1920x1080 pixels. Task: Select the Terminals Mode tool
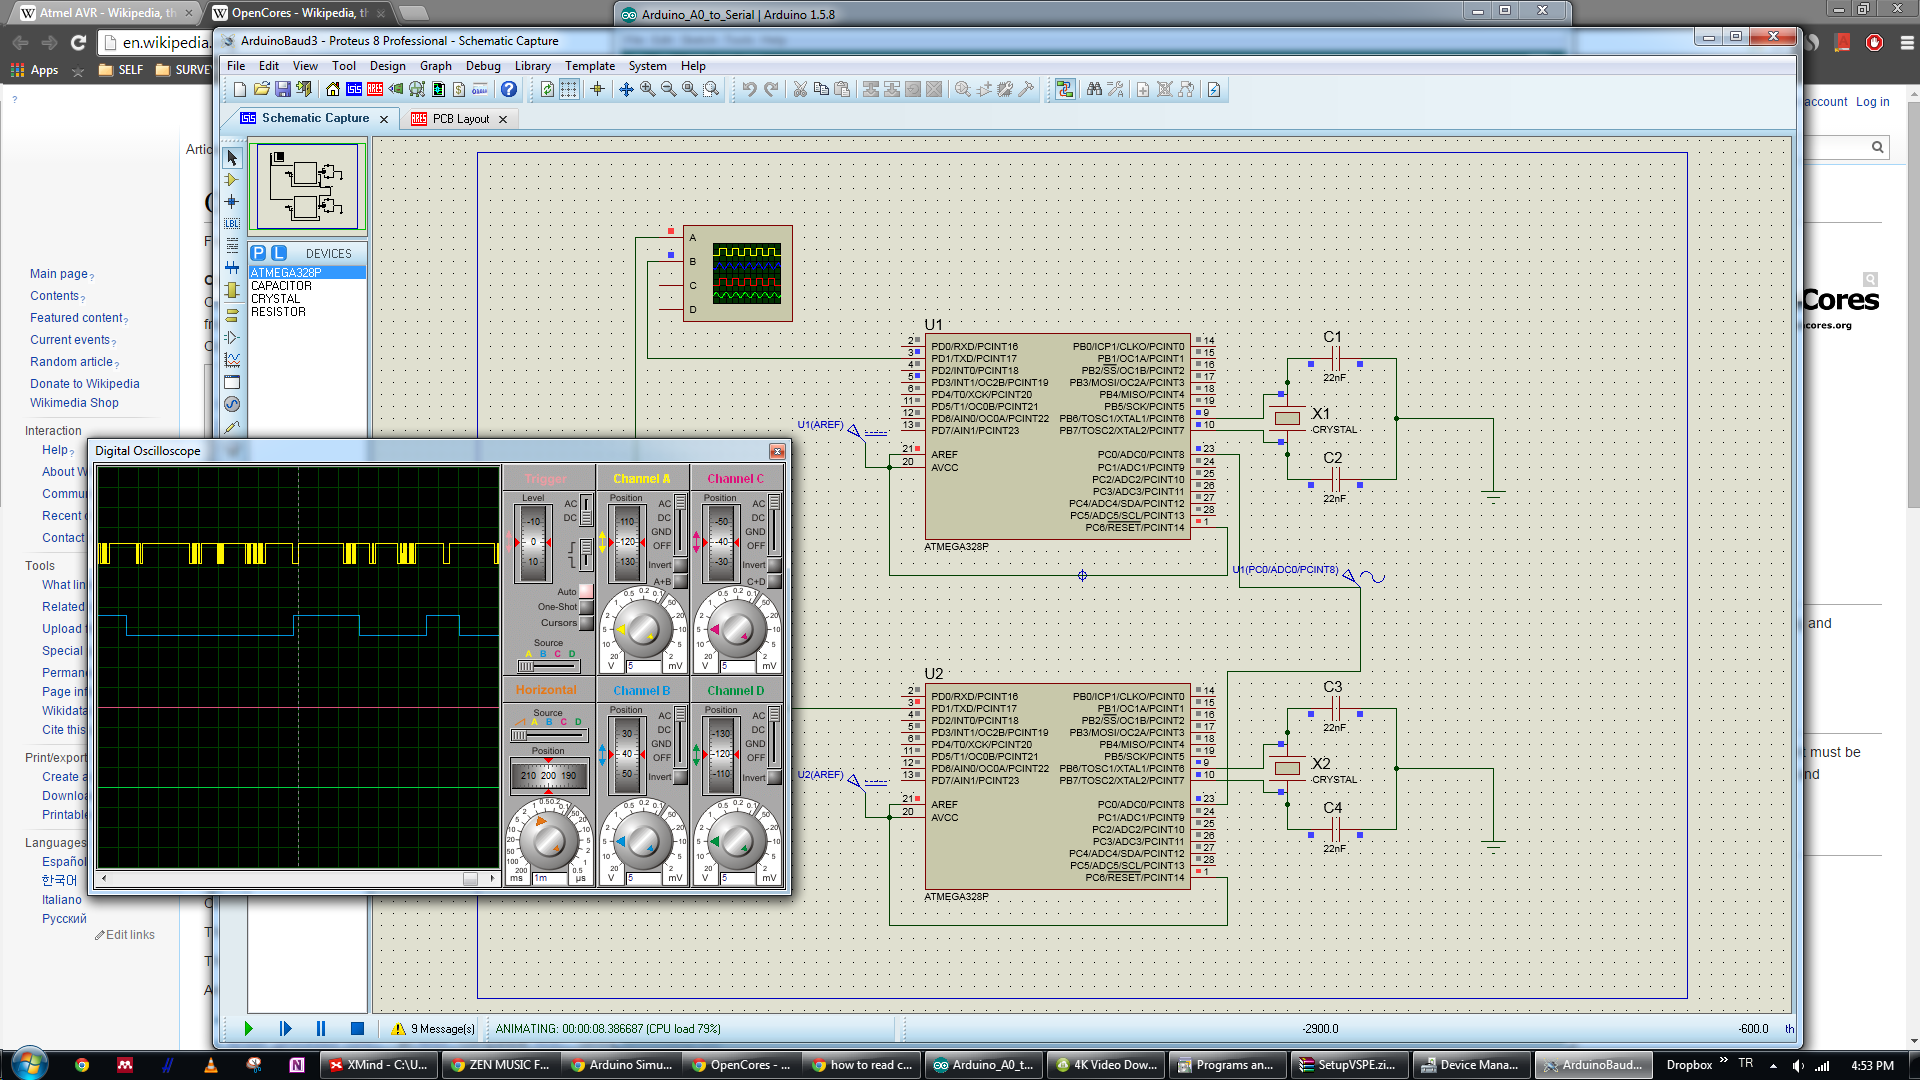[232, 314]
